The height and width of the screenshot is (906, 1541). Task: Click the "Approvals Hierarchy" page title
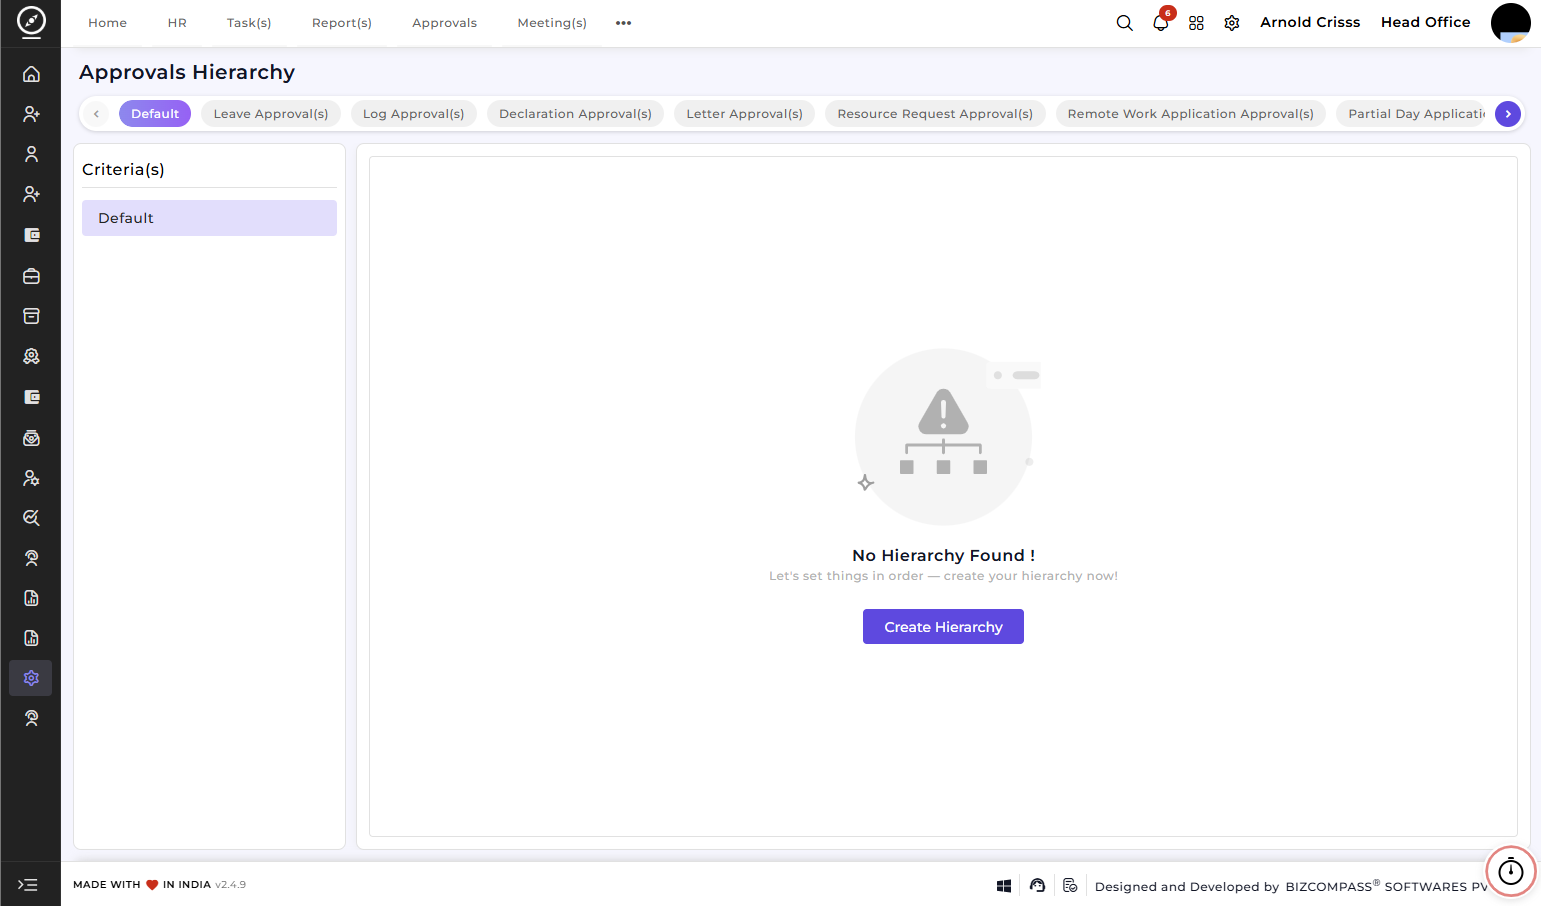[187, 72]
